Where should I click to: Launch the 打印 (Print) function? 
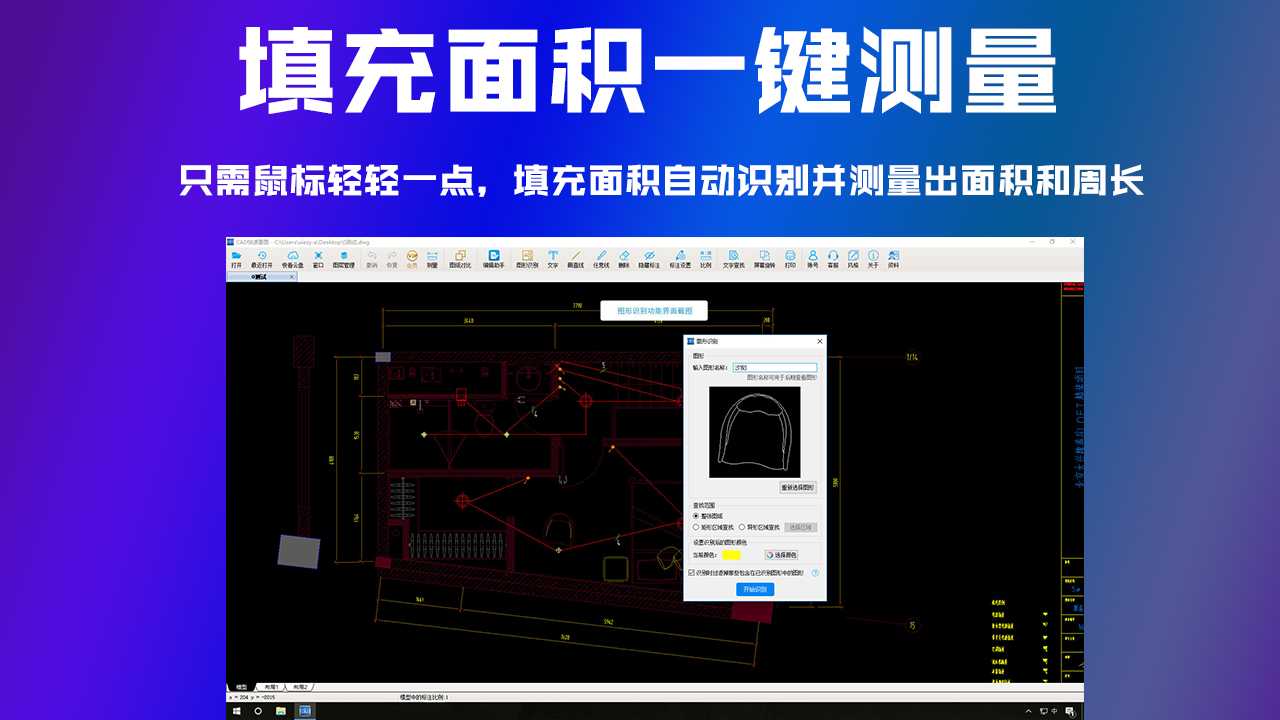point(789,260)
